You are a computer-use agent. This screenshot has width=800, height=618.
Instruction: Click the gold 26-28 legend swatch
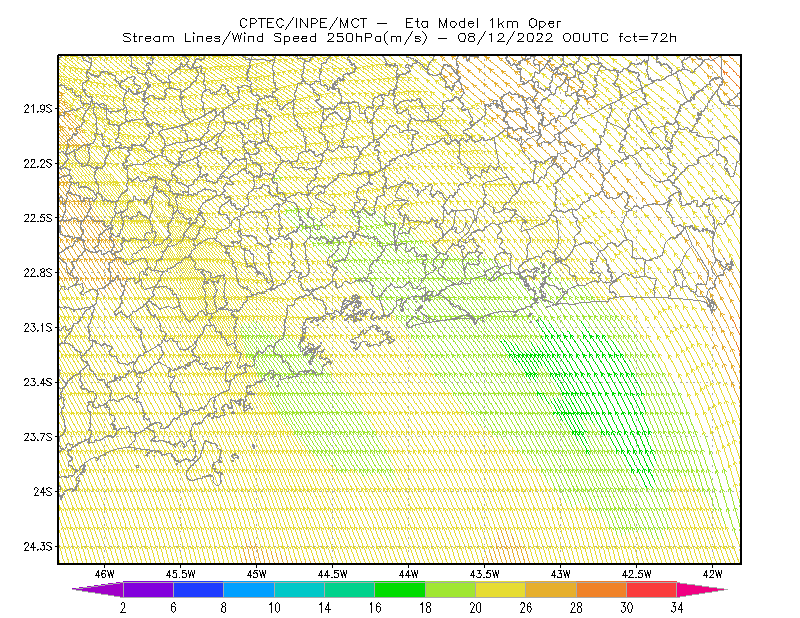pyautogui.click(x=551, y=589)
